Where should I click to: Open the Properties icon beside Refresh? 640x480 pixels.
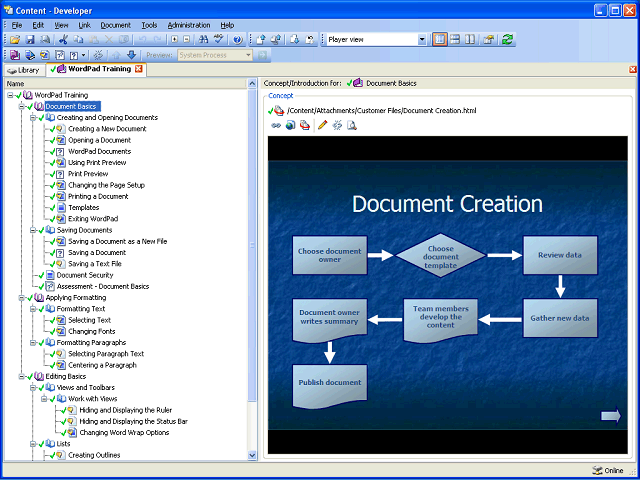pos(489,40)
